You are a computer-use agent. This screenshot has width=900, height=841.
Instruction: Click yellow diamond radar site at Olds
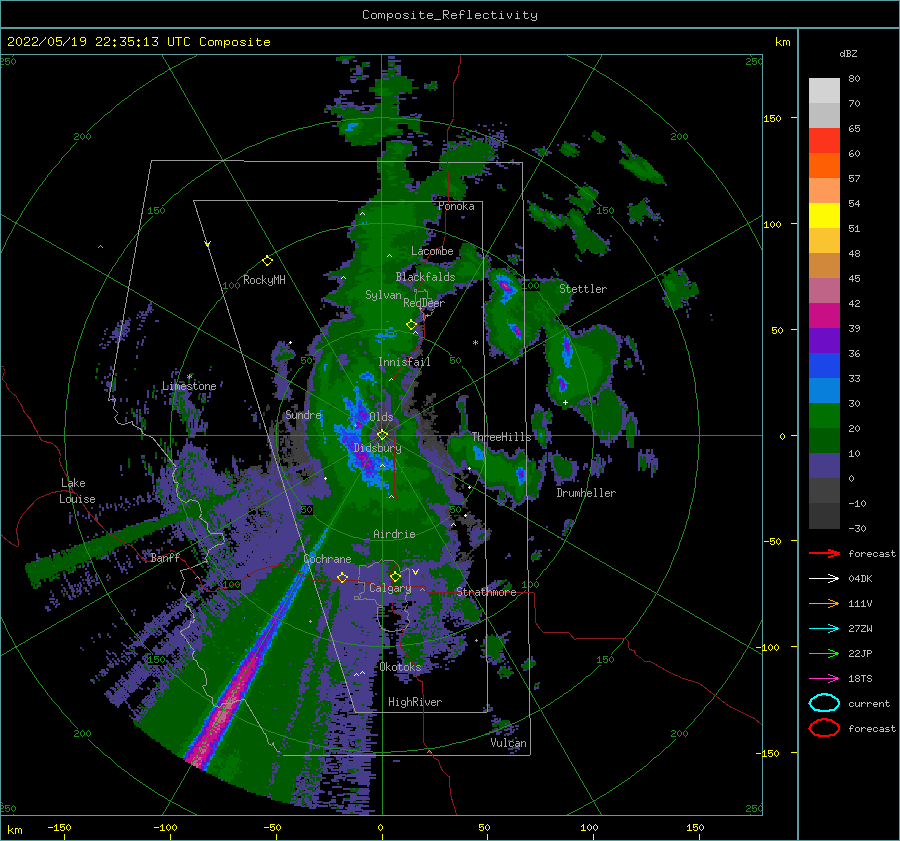382,435
